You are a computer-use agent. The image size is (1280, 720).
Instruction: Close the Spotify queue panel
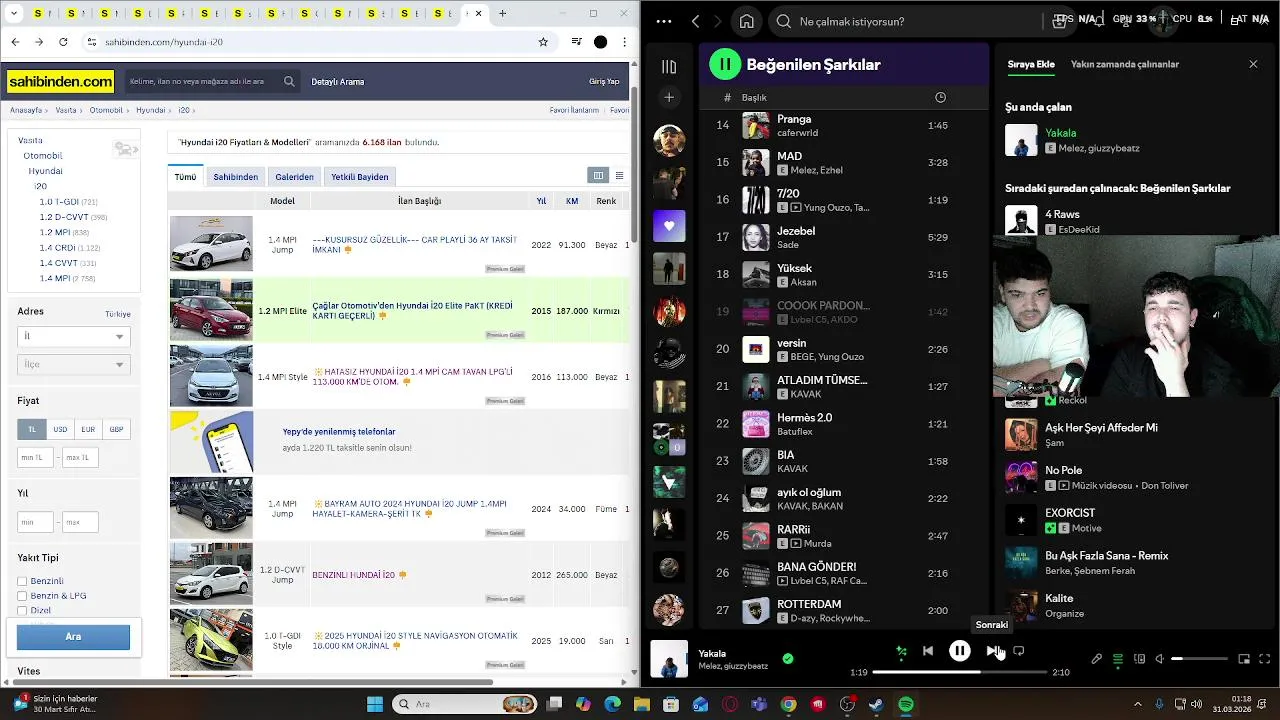tap(1253, 64)
